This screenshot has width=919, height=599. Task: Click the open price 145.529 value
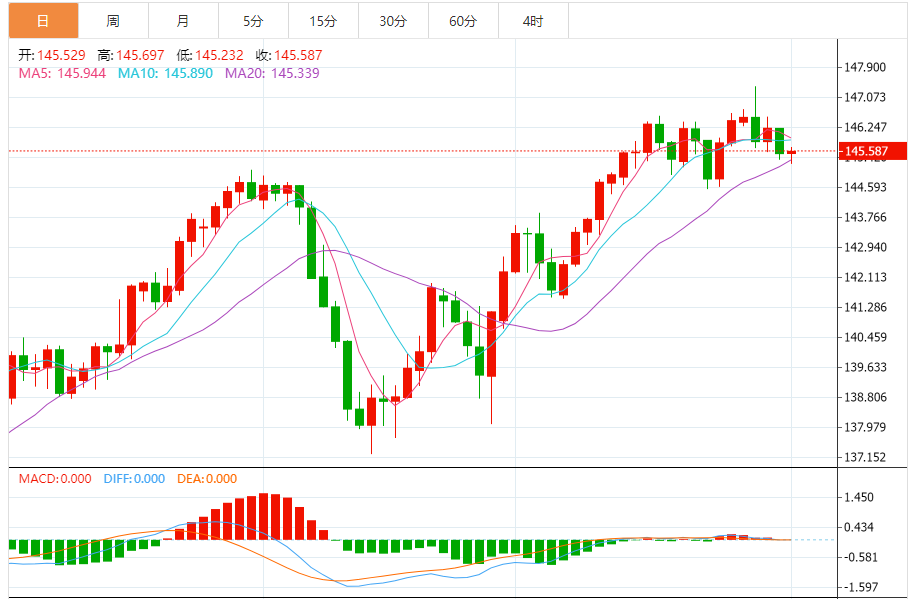pos(62,55)
